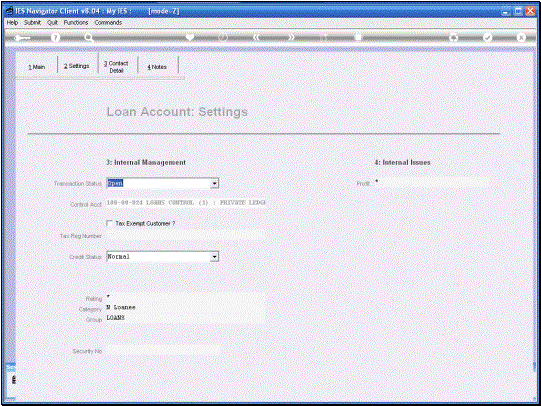Open the Commands menu

click(108, 22)
